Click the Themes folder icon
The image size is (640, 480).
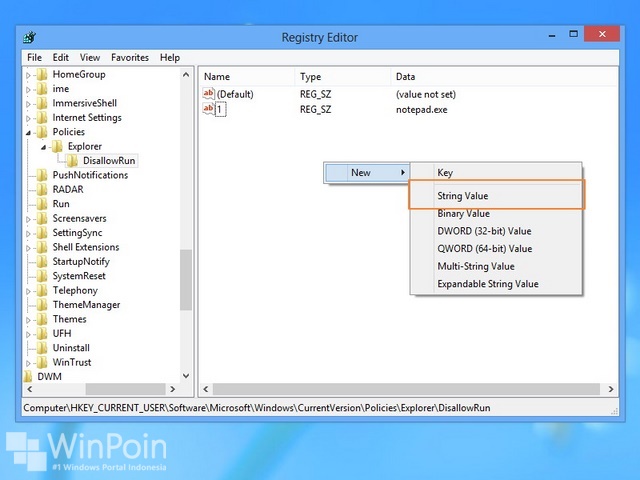click(42, 319)
